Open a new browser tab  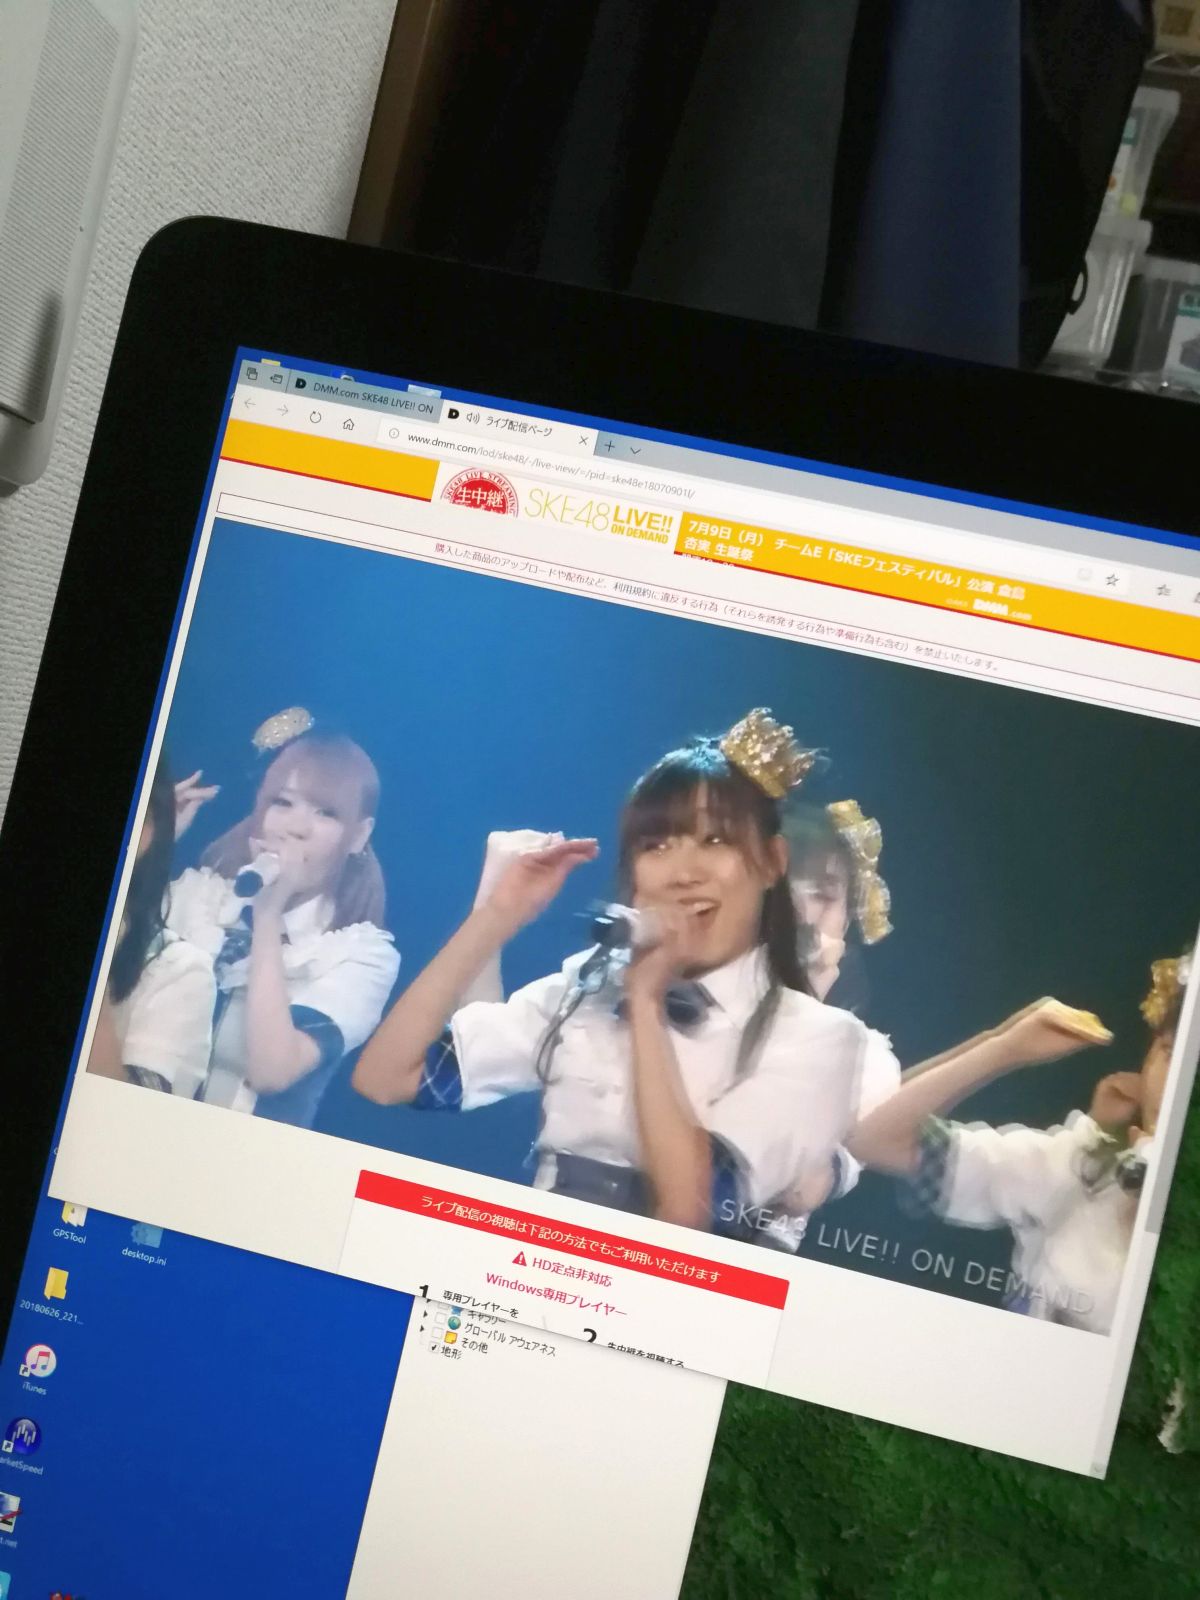click(x=610, y=446)
